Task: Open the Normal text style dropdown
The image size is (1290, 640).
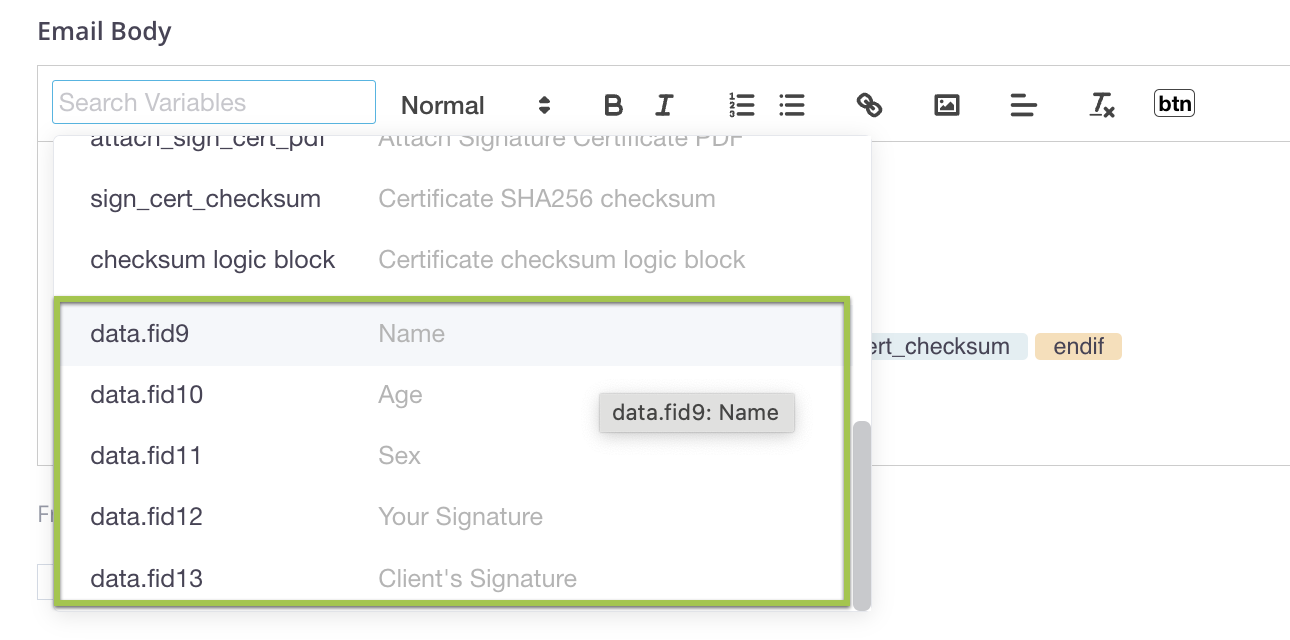Action: point(475,105)
